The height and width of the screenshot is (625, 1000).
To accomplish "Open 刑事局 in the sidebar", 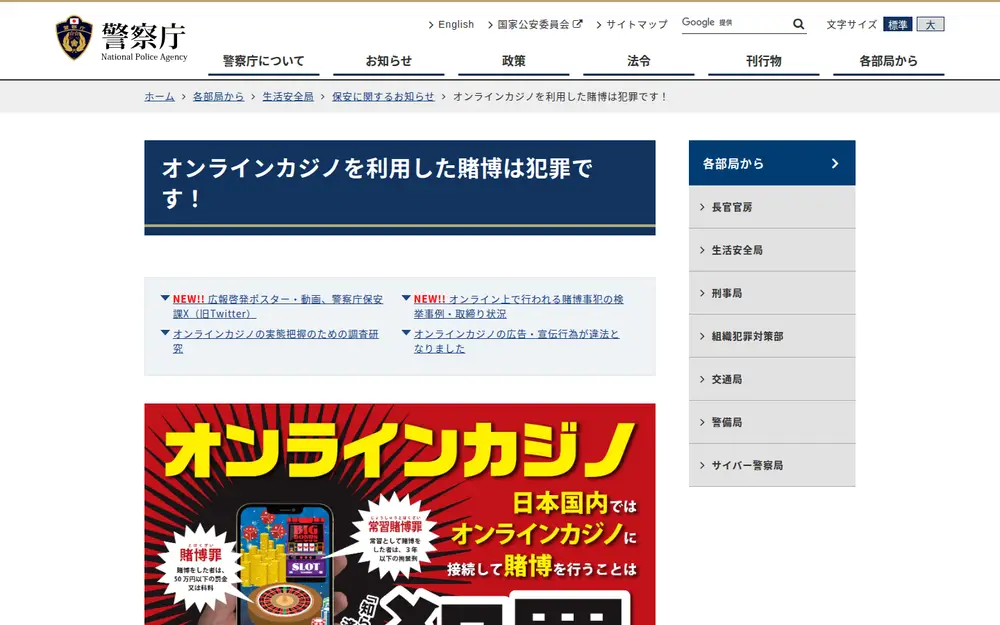I will 772,293.
